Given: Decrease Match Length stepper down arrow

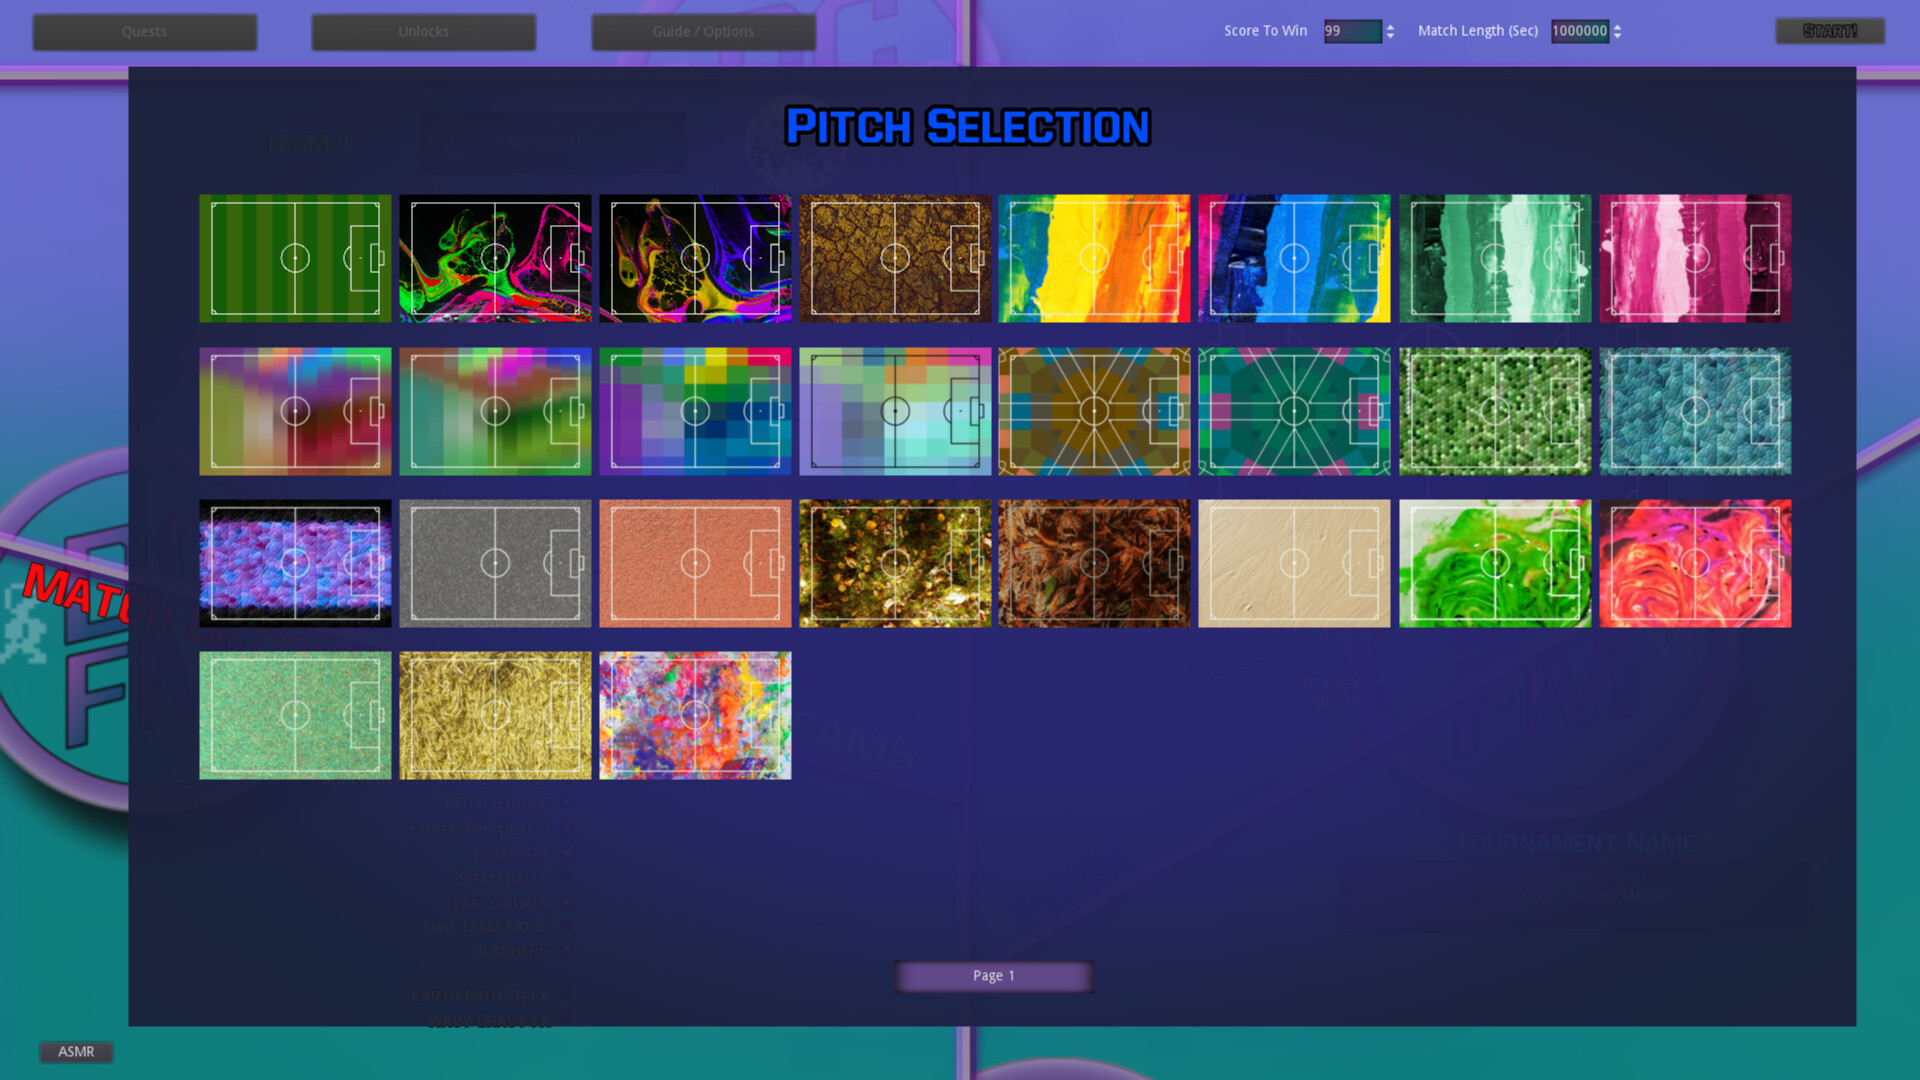Looking at the screenshot, I should coord(1617,36).
